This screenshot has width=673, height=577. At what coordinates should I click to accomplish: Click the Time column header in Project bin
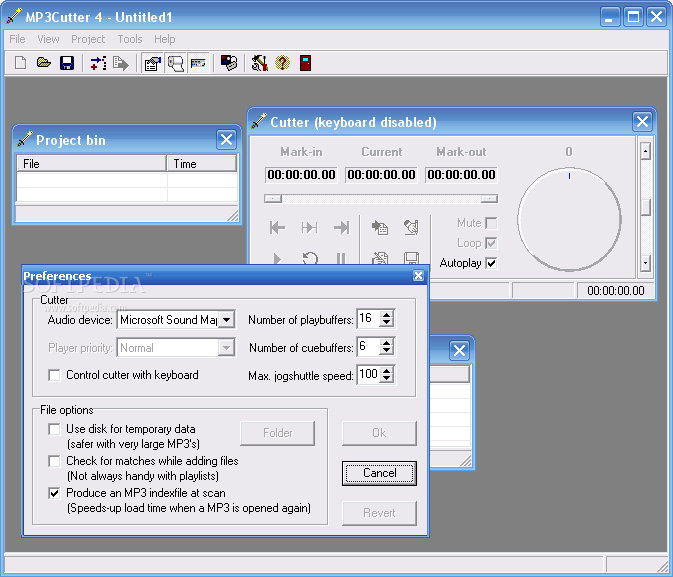pyautogui.click(x=201, y=164)
